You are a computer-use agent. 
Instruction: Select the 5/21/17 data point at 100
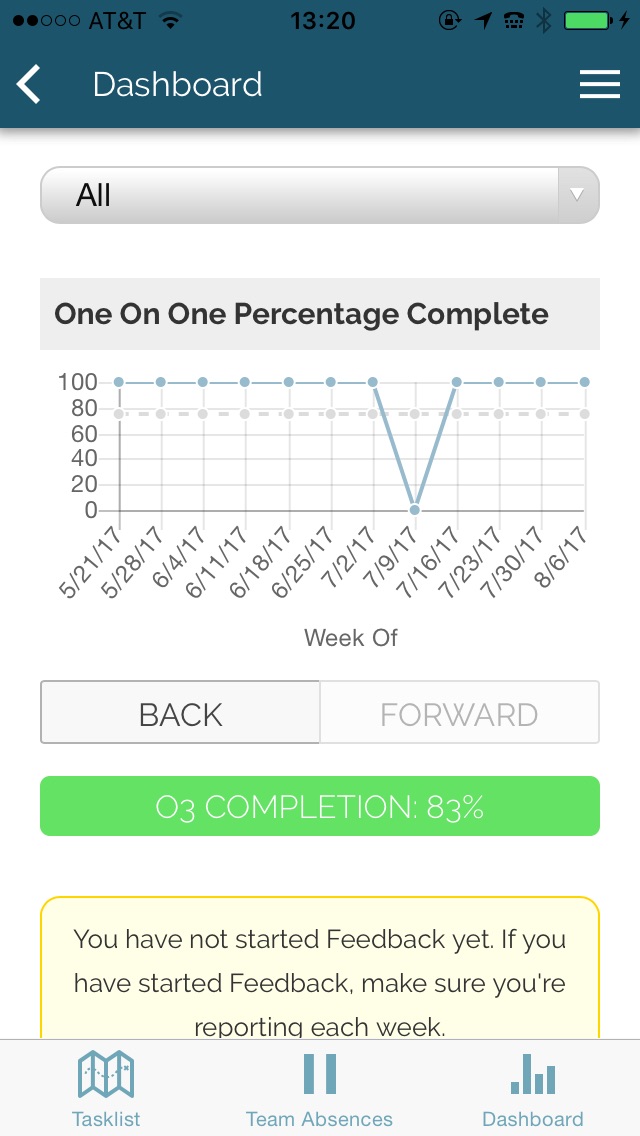tap(119, 382)
